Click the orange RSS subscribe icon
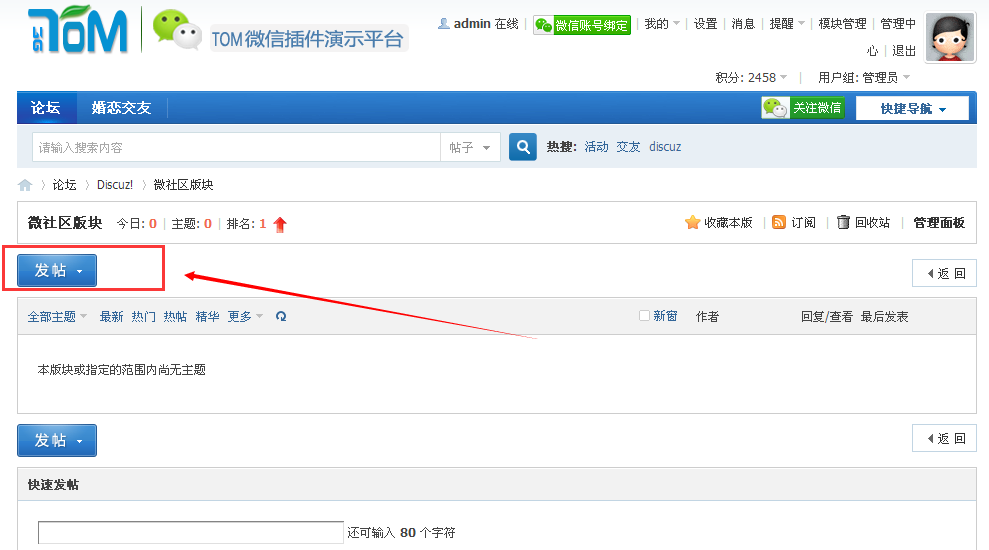989x550 pixels. [779, 223]
